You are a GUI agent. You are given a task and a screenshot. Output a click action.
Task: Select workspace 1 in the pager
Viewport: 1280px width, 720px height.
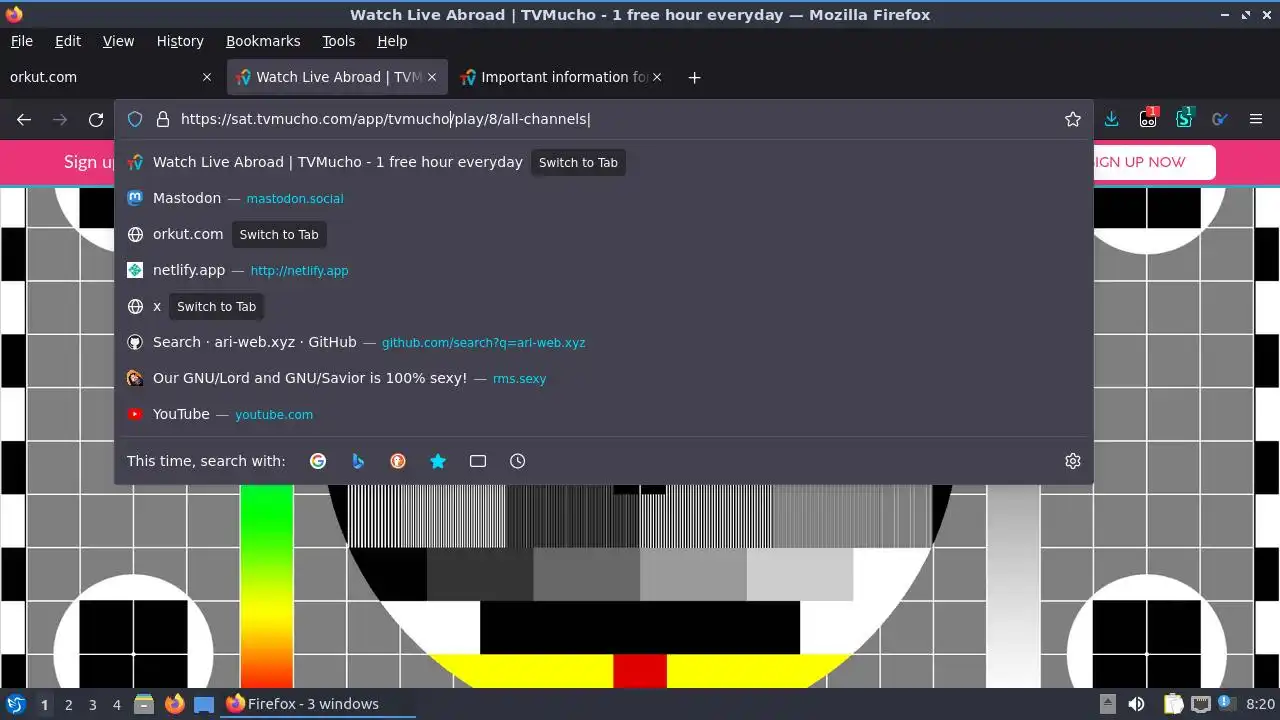click(44, 704)
